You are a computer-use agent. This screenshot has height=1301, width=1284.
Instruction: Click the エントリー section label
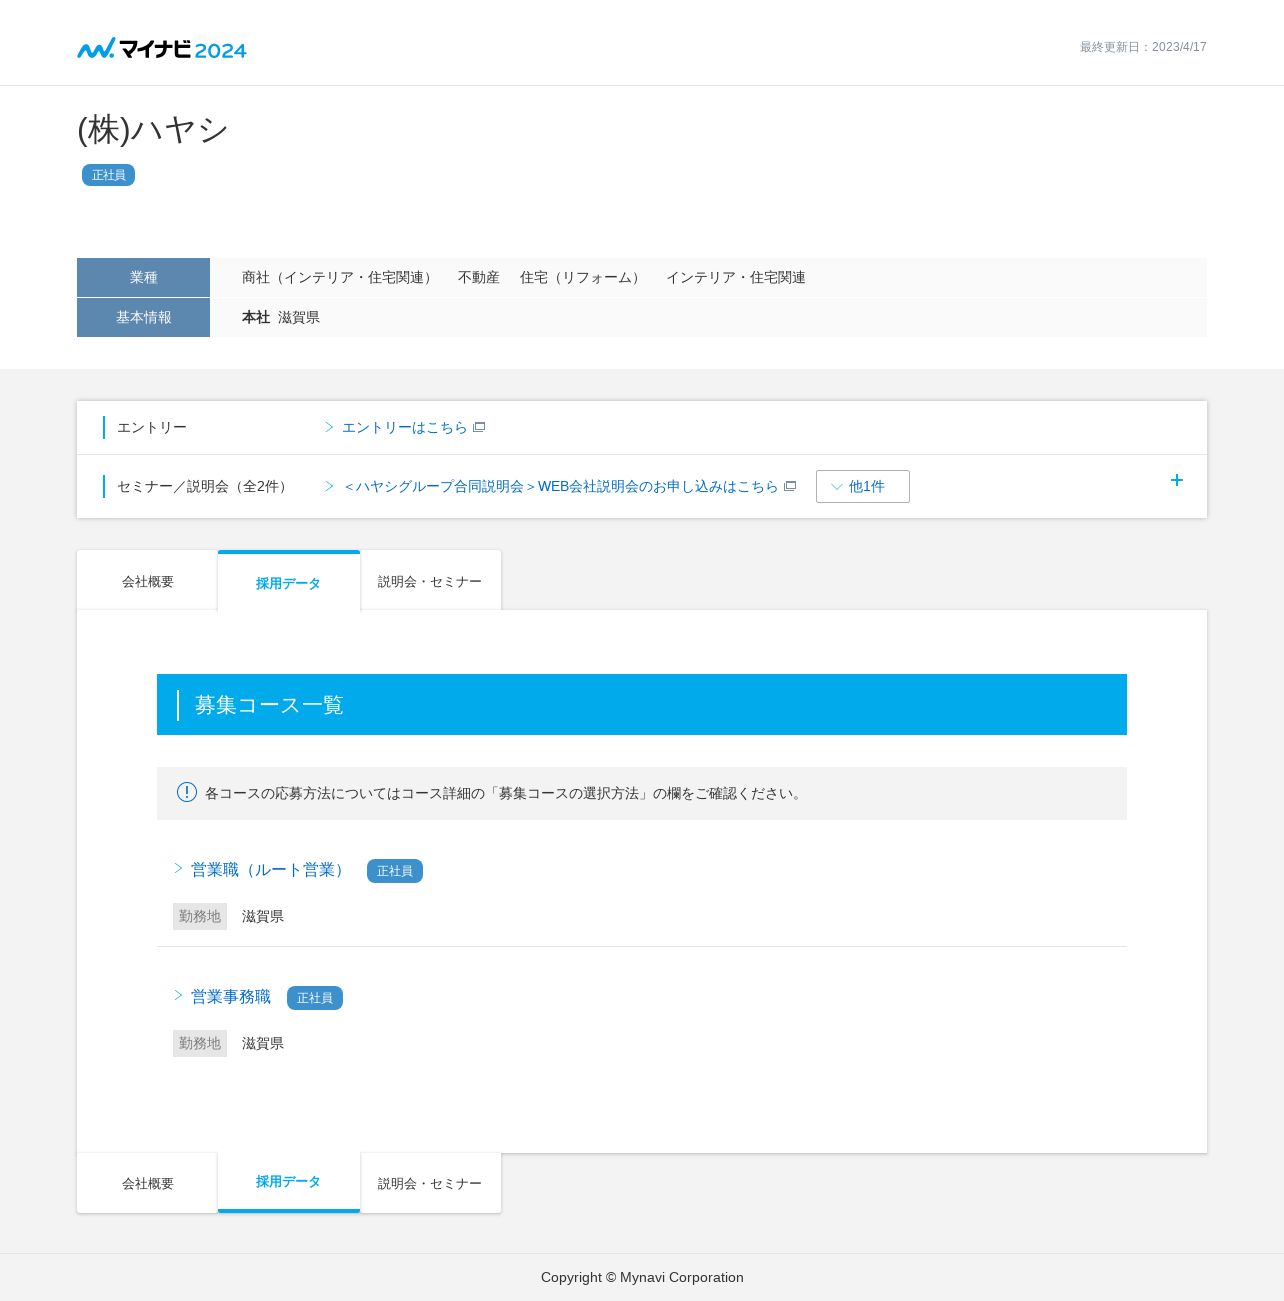click(x=152, y=427)
